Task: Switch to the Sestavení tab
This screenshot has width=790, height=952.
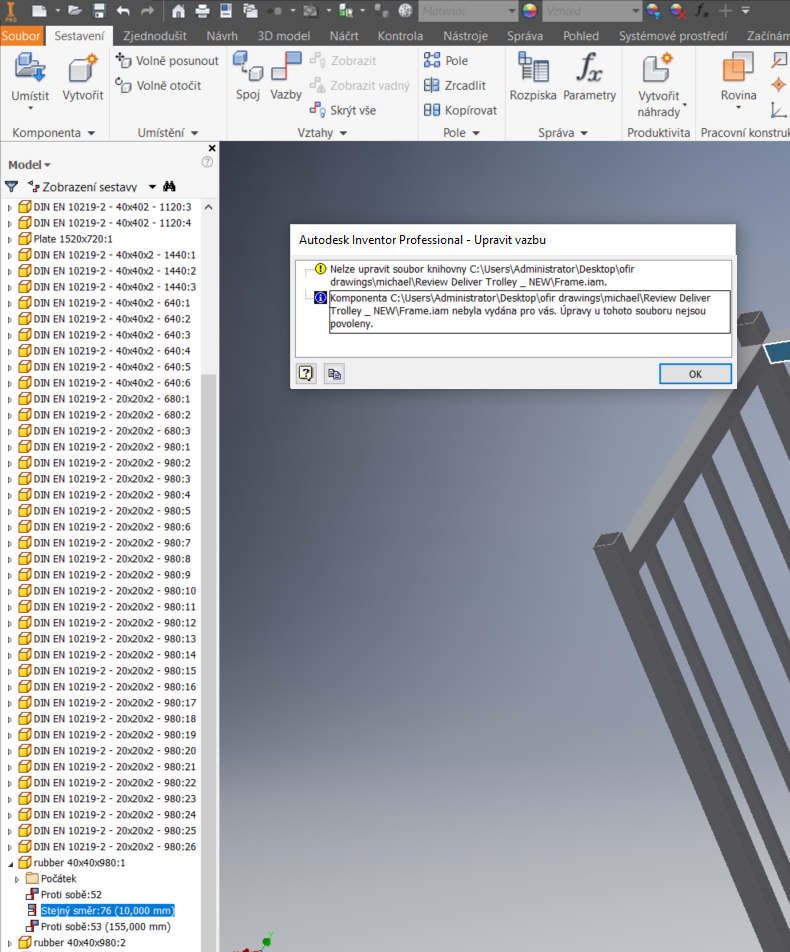Action: (79, 36)
